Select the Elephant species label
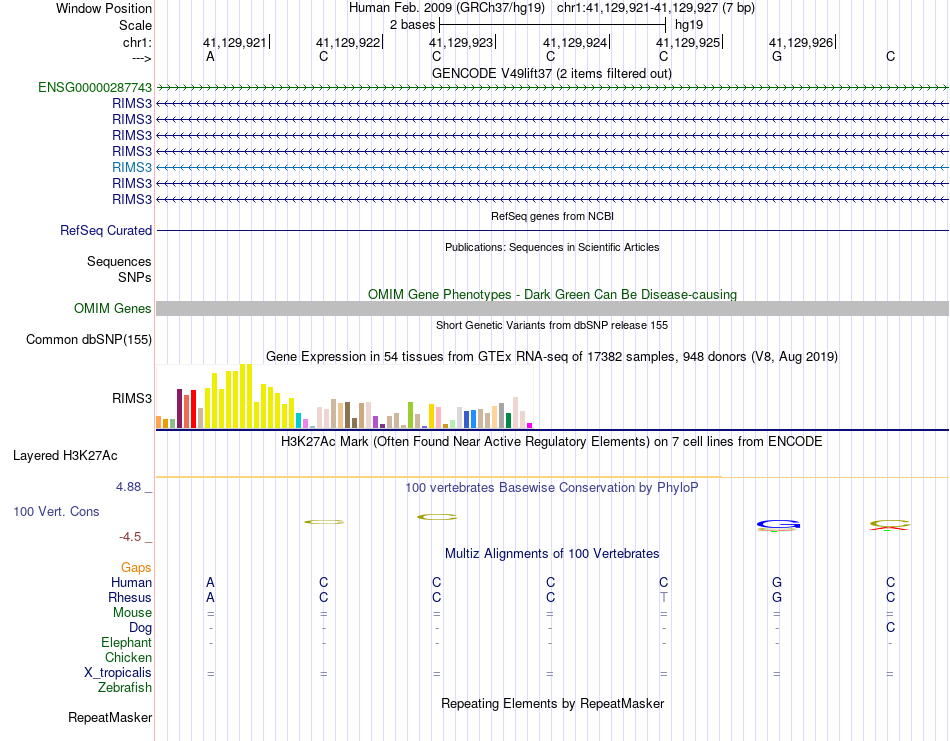950x741 pixels. [126, 642]
